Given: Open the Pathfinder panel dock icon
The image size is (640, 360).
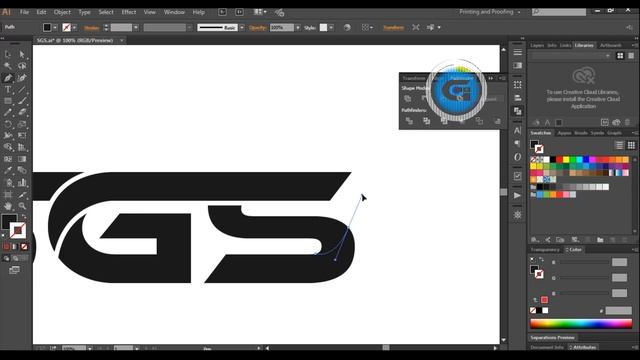Looking at the screenshot, I should click(518, 111).
